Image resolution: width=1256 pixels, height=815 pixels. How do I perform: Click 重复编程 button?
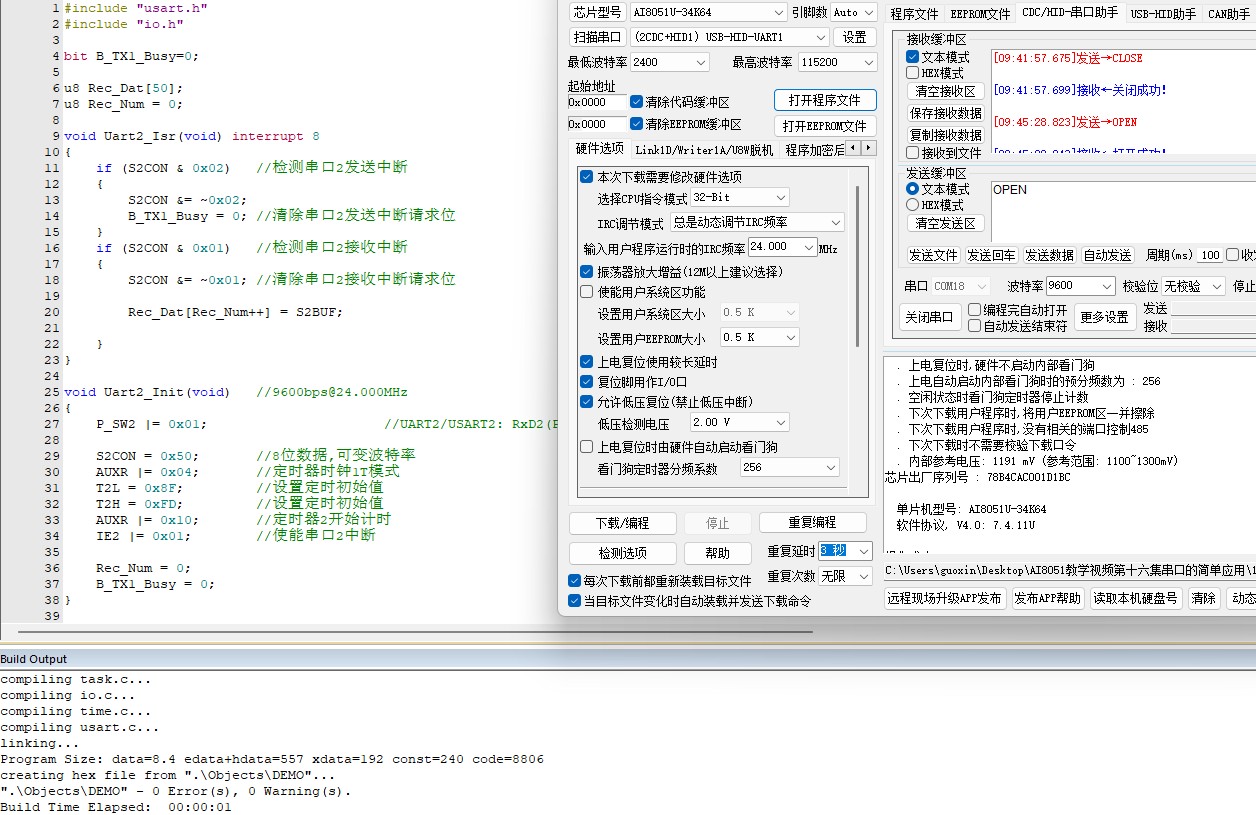pyautogui.click(x=812, y=522)
